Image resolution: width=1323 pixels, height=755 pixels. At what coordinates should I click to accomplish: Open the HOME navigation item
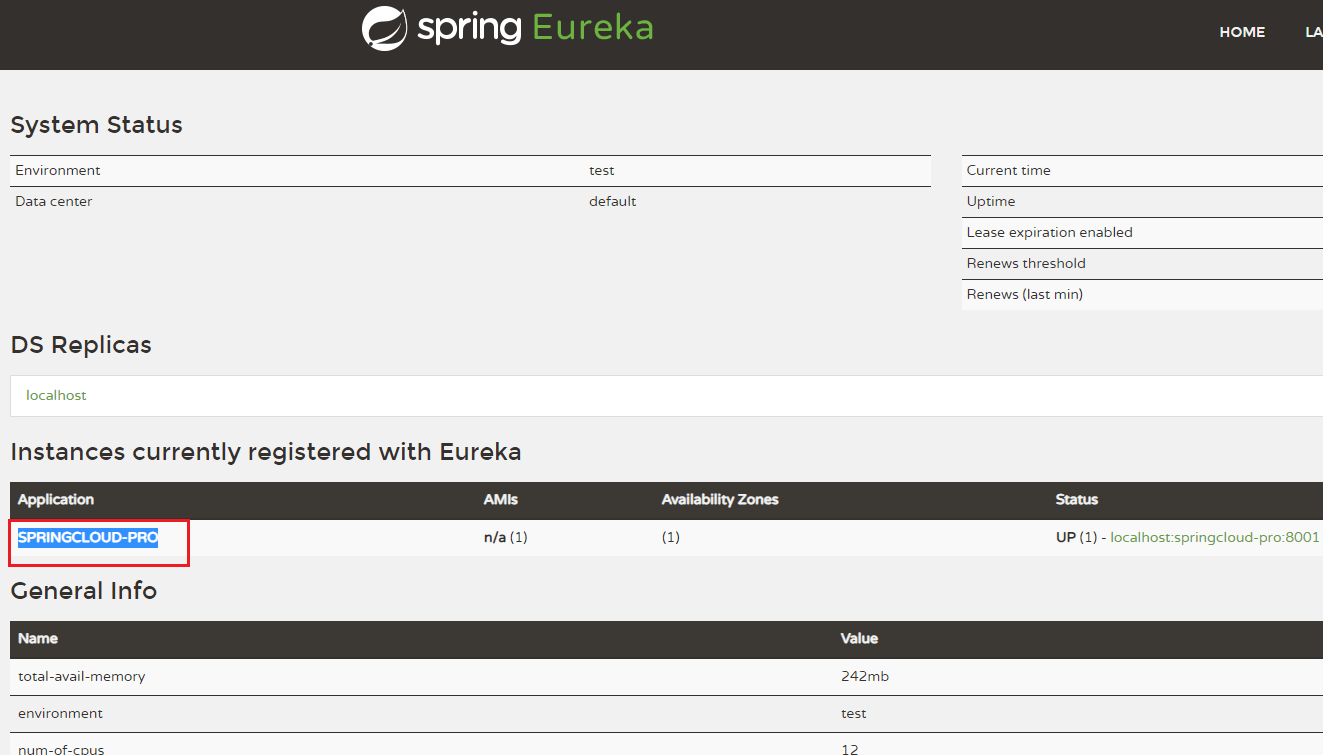point(1242,32)
